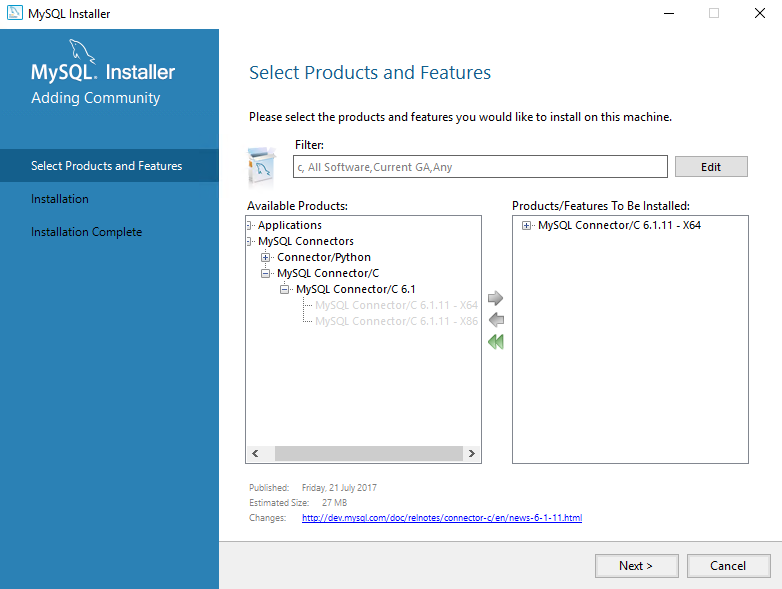The image size is (782, 589).
Task: Collapse the MySQL Connectors tree node
Action: 249,241
